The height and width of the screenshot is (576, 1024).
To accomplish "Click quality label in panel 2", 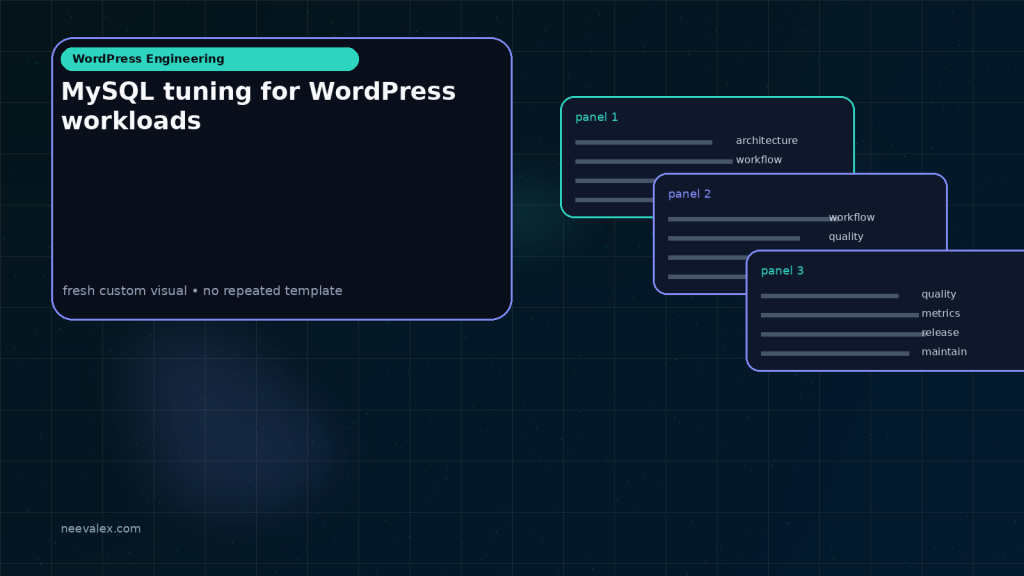I will [846, 236].
